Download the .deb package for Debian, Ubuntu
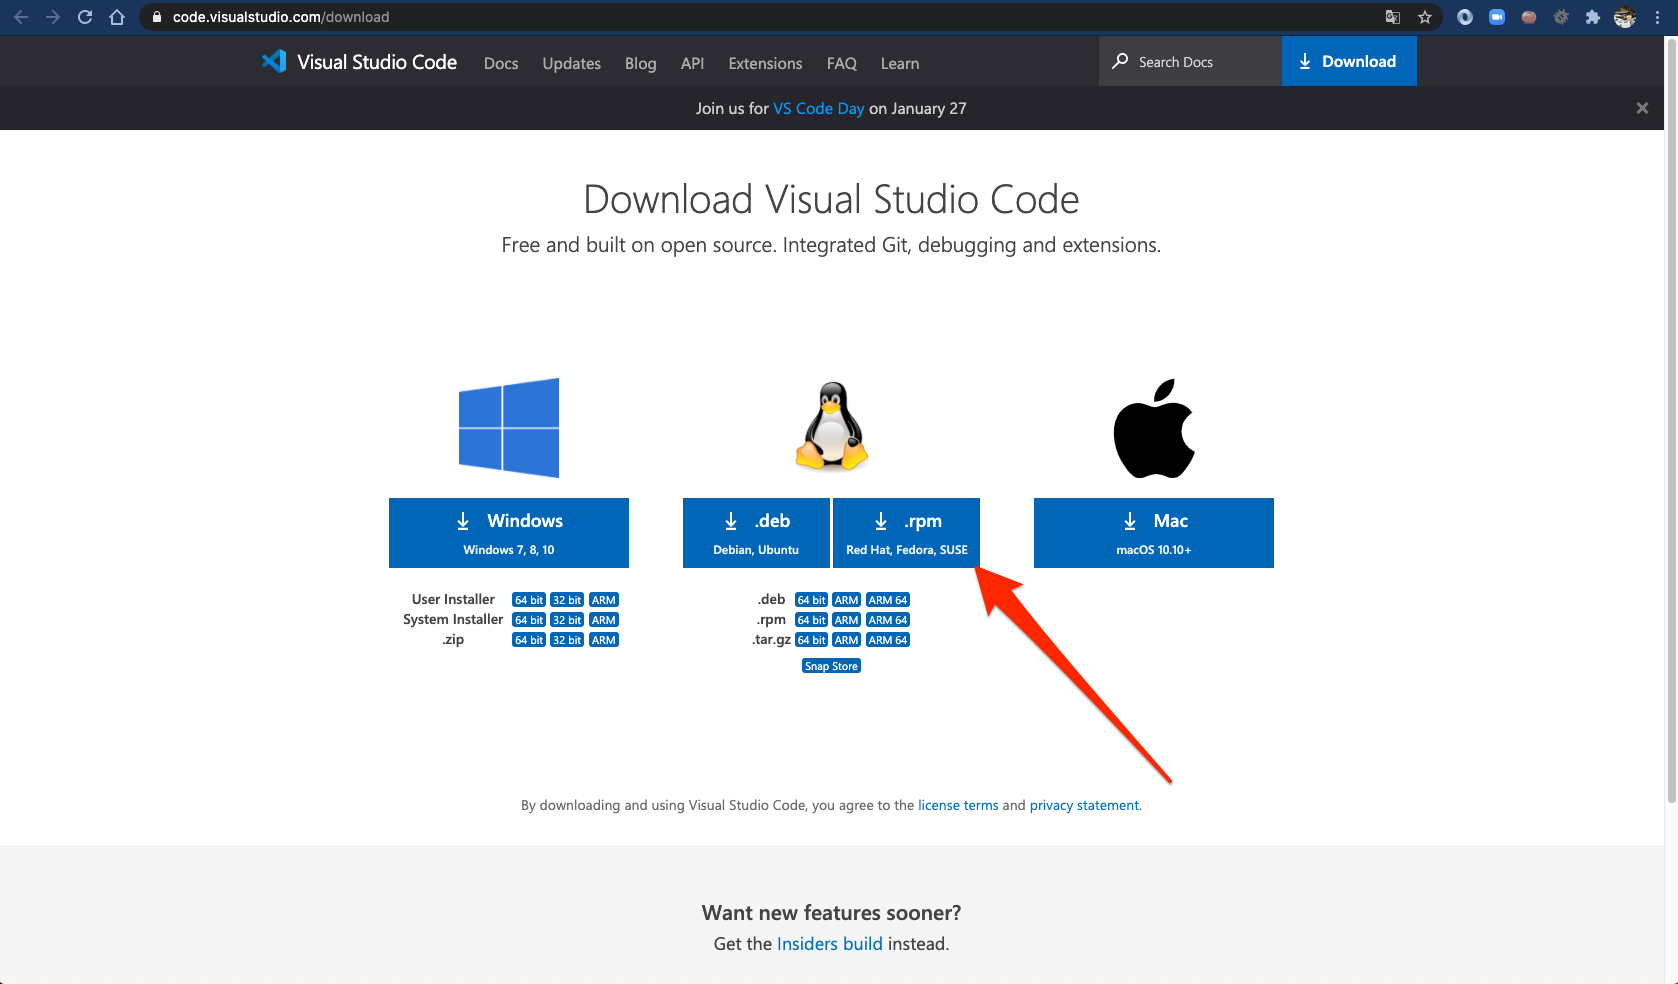The width and height of the screenshot is (1678, 984). (756, 532)
